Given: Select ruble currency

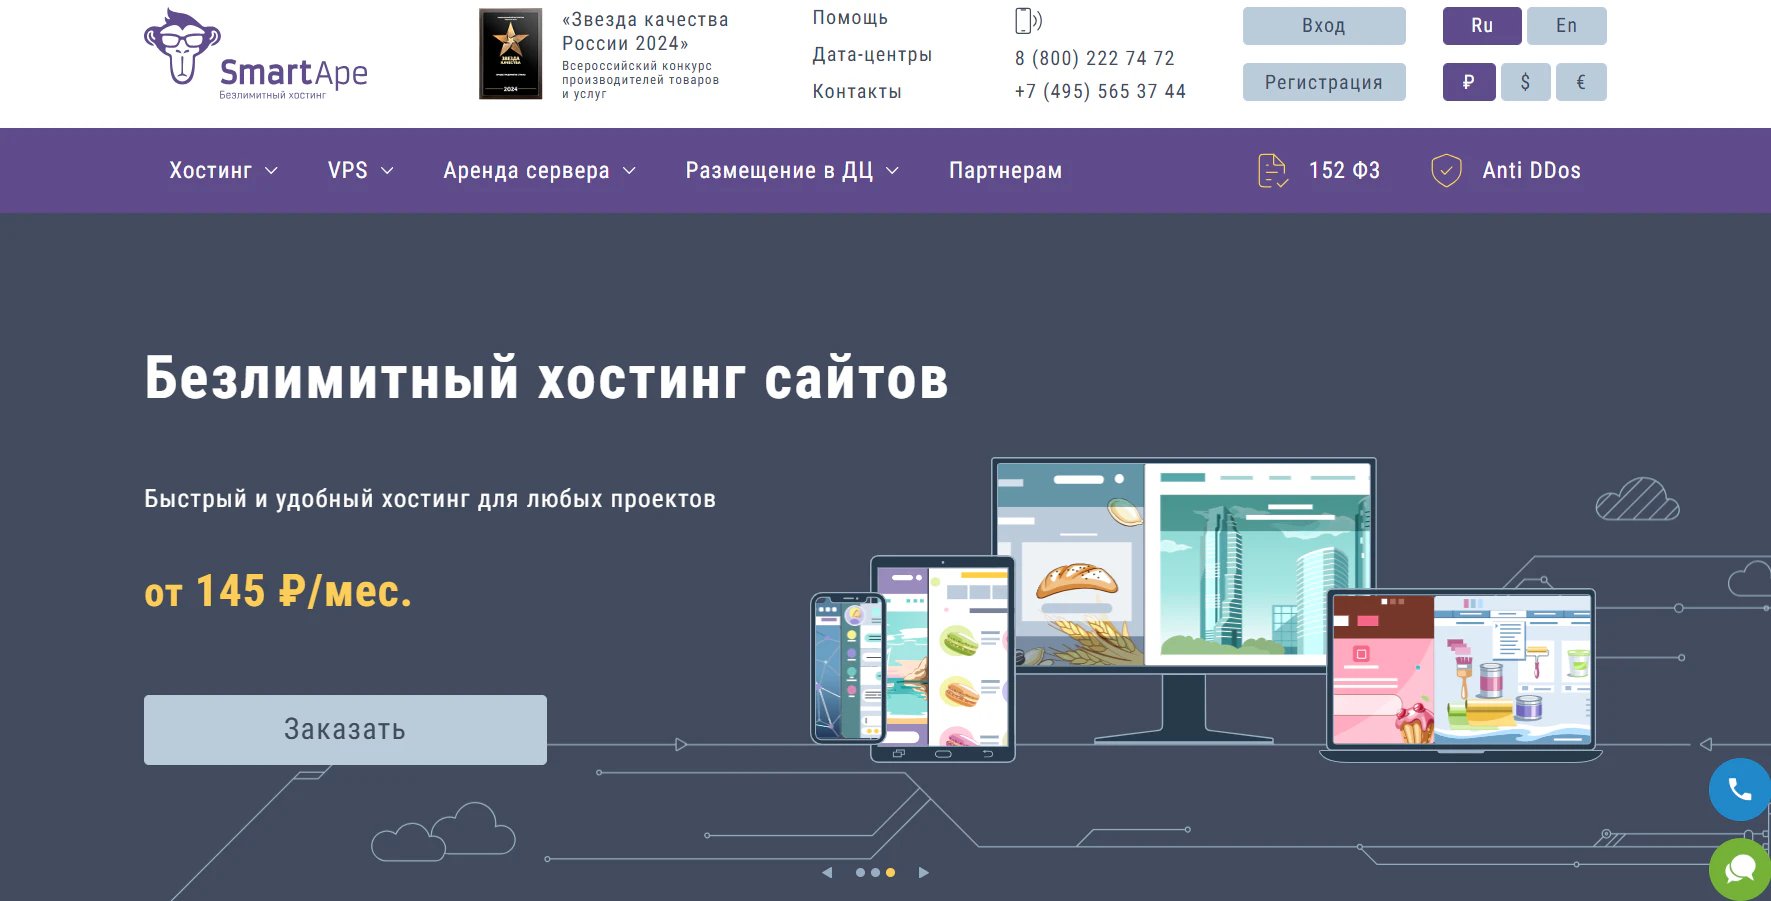Looking at the screenshot, I should click(x=1469, y=82).
